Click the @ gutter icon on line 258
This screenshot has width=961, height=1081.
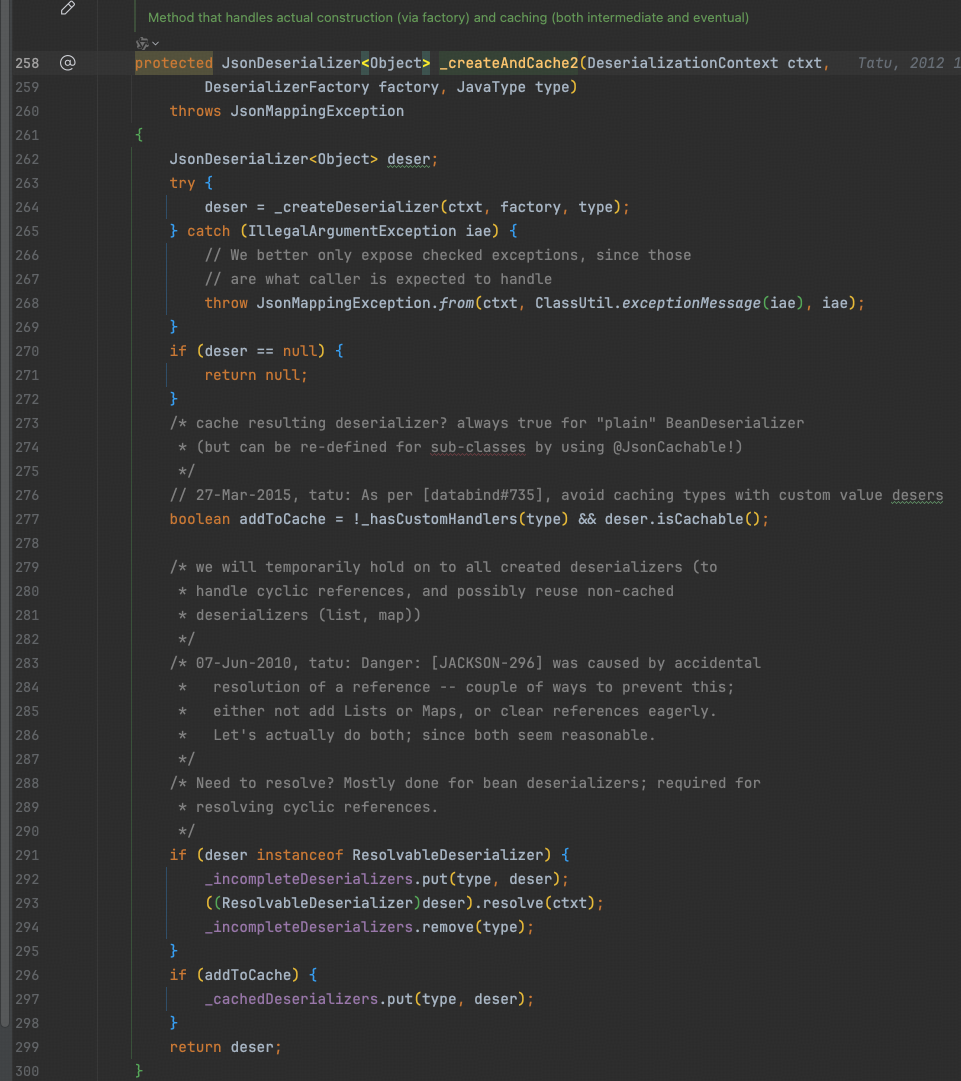coord(67,63)
